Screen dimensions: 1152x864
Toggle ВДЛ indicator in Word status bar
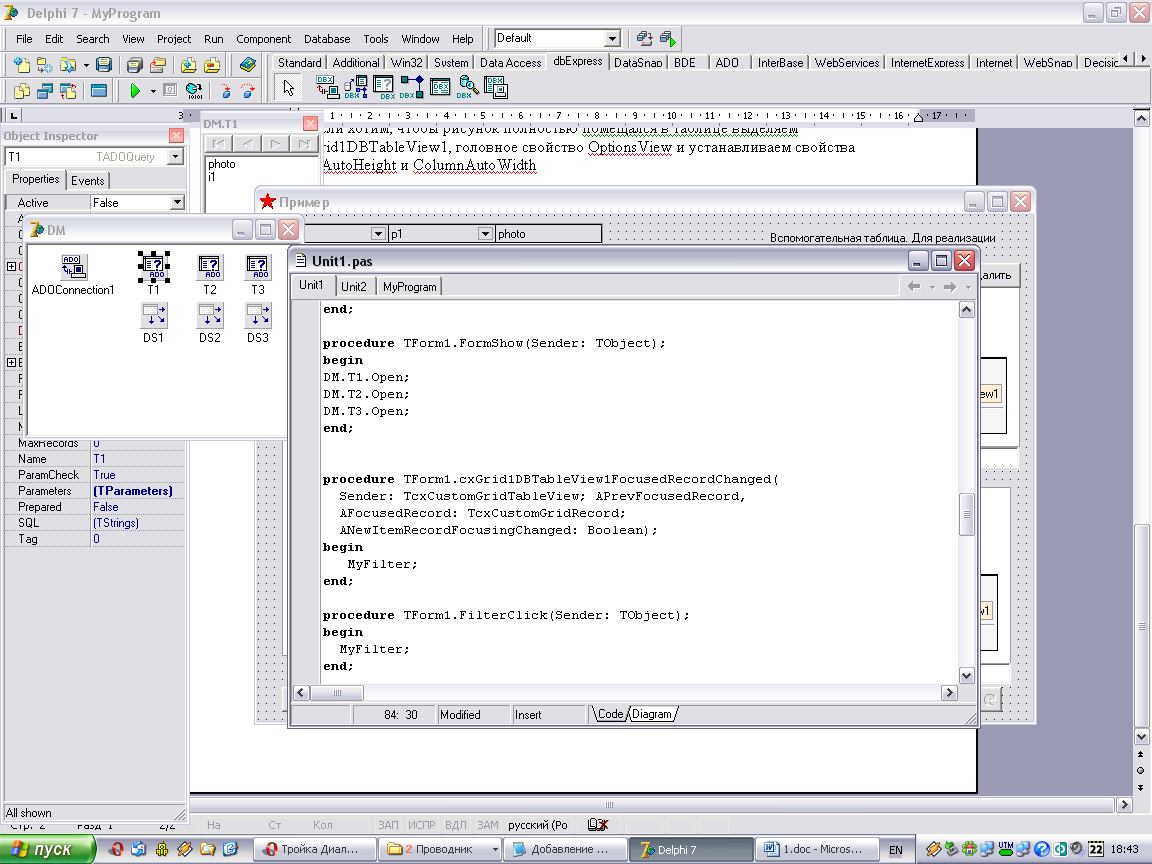click(x=456, y=825)
